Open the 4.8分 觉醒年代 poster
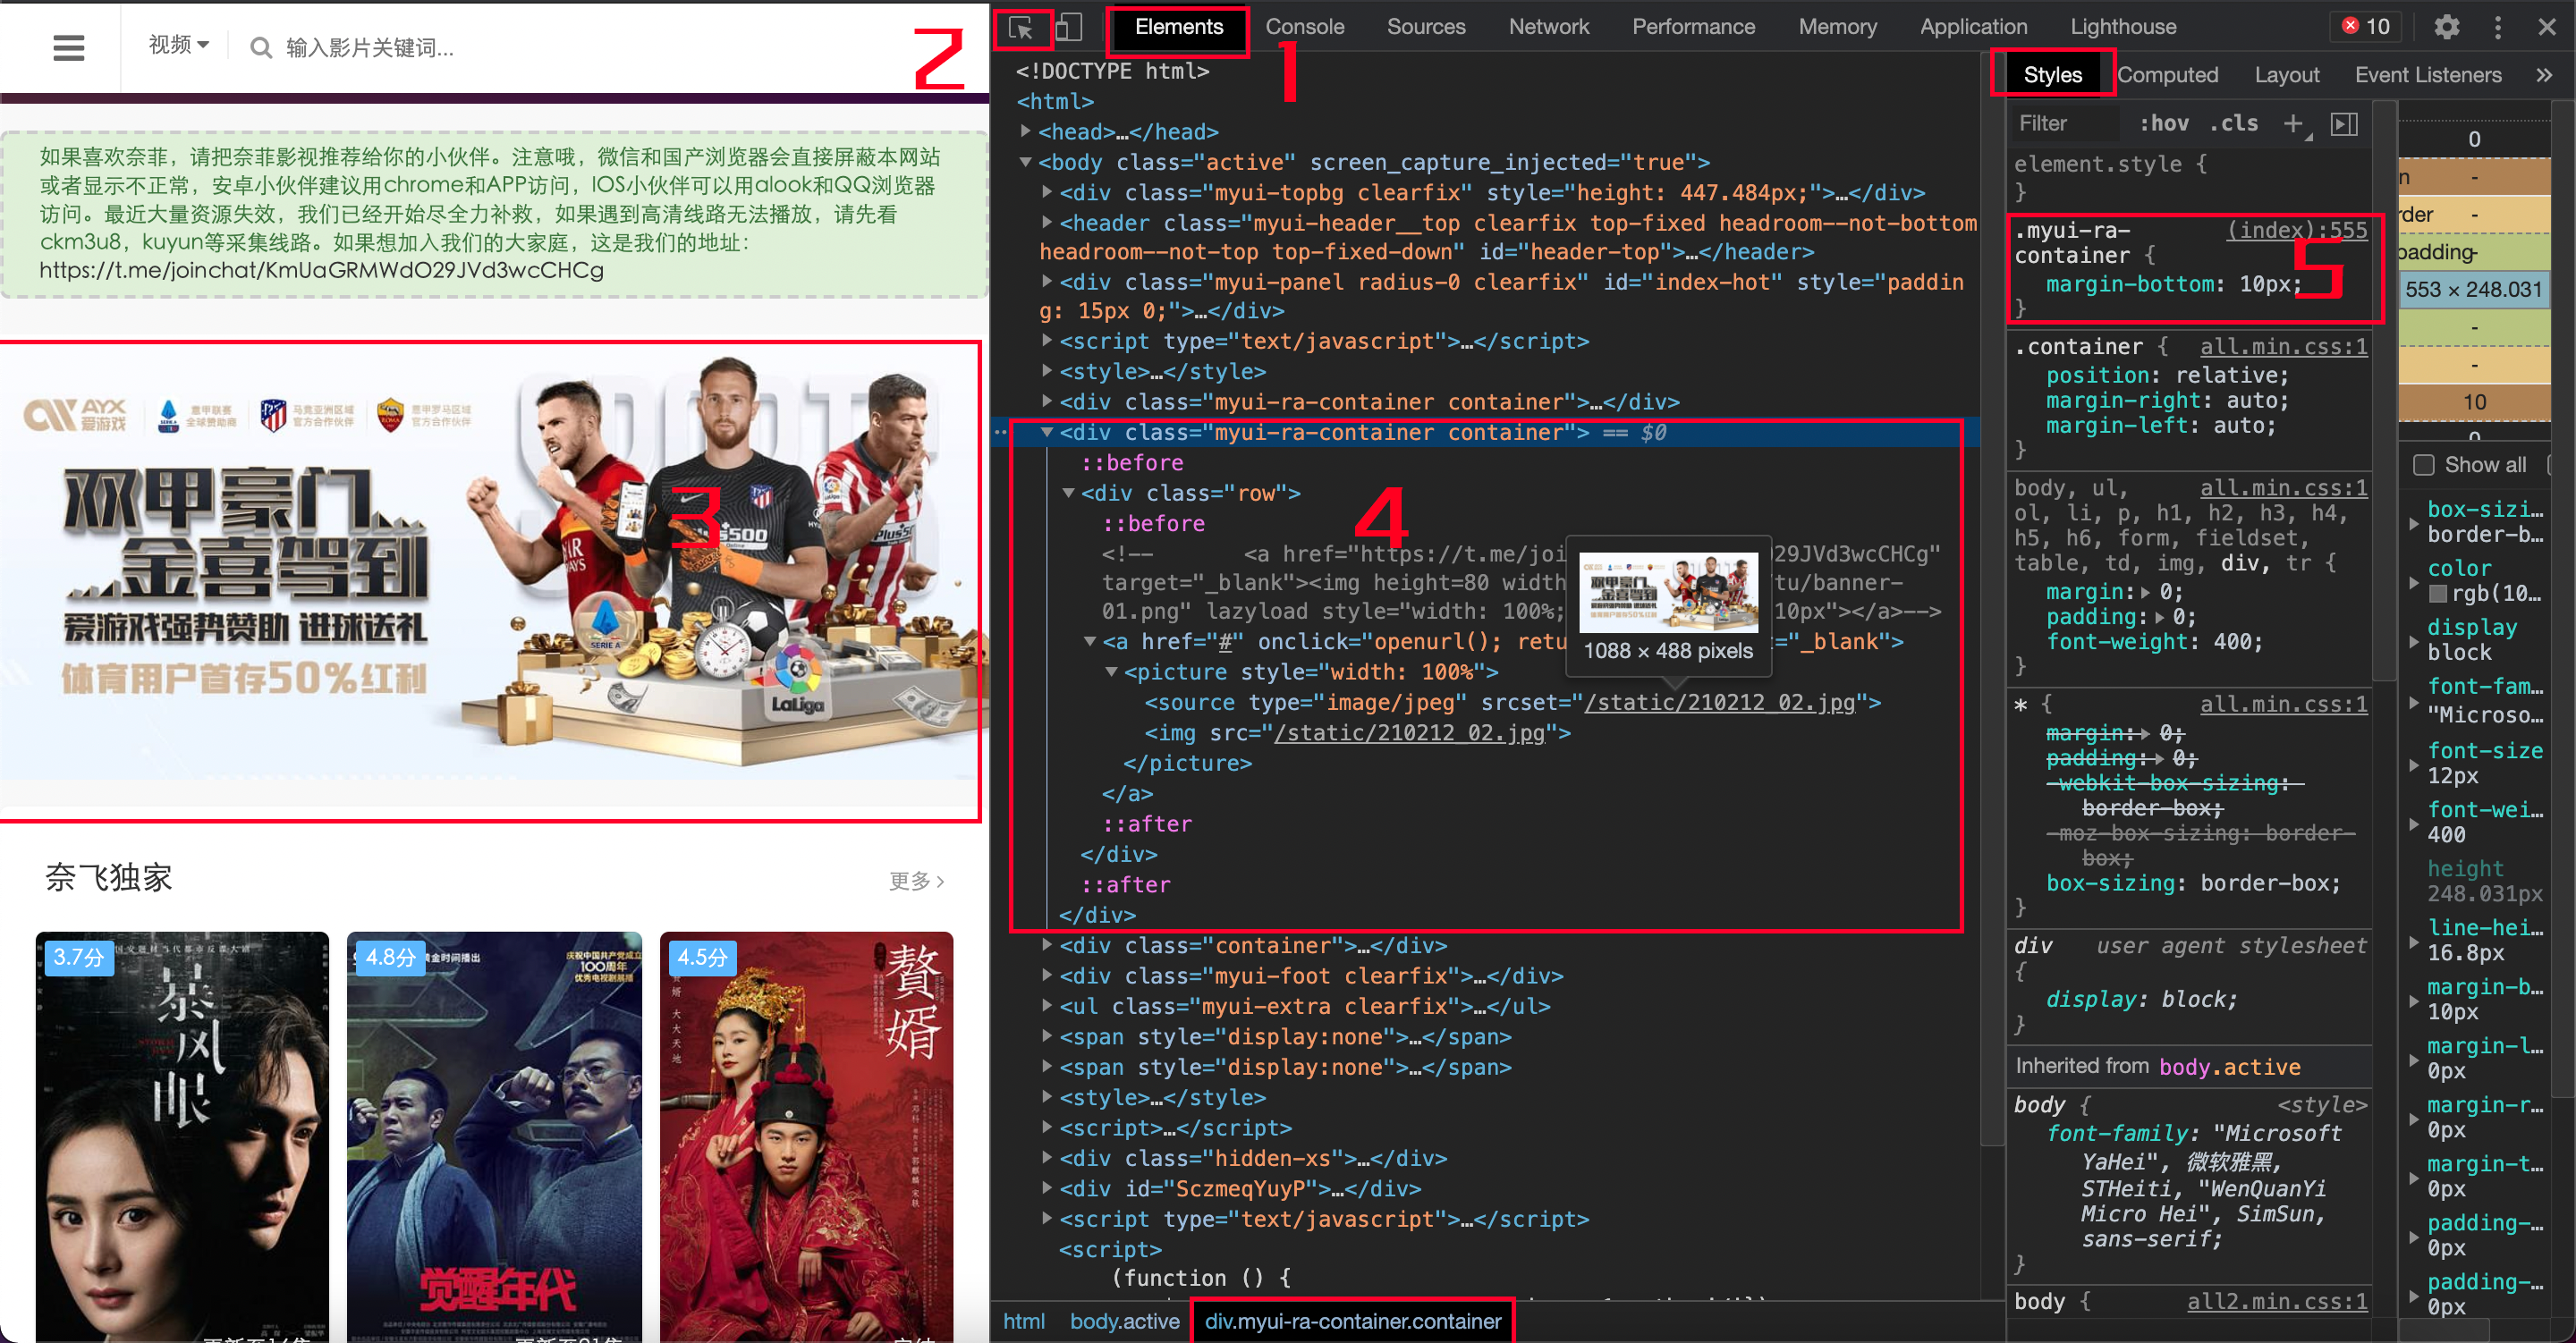The width and height of the screenshot is (2576, 1343). point(494,1137)
